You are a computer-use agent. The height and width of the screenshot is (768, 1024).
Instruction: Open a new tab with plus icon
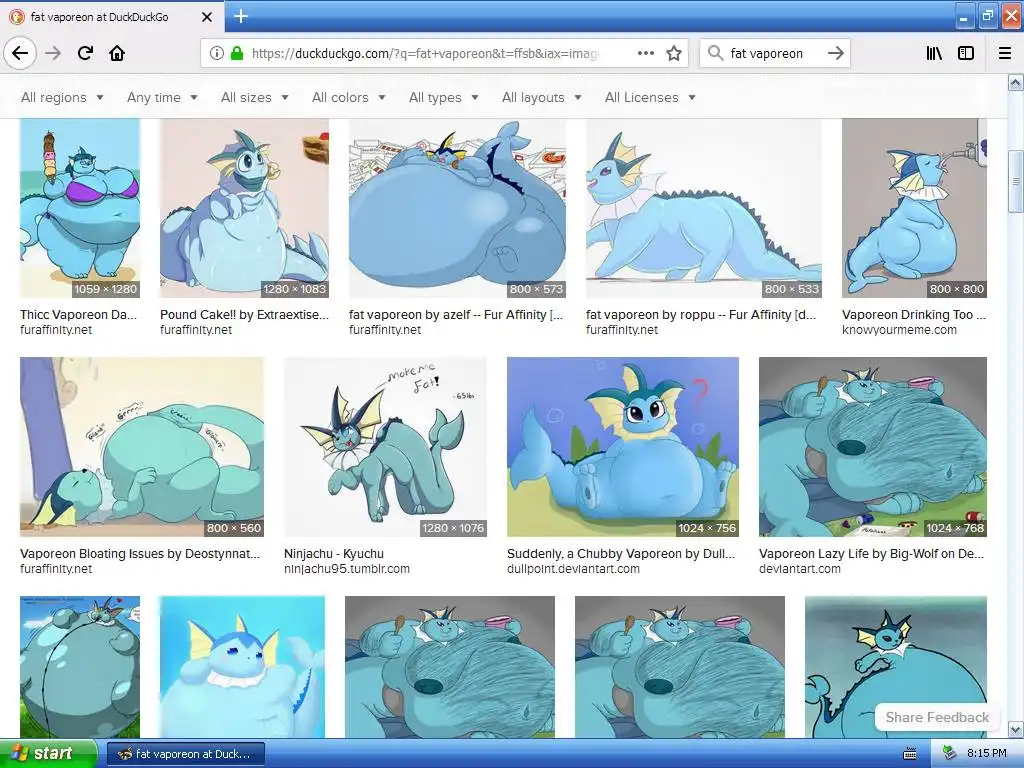(x=240, y=16)
